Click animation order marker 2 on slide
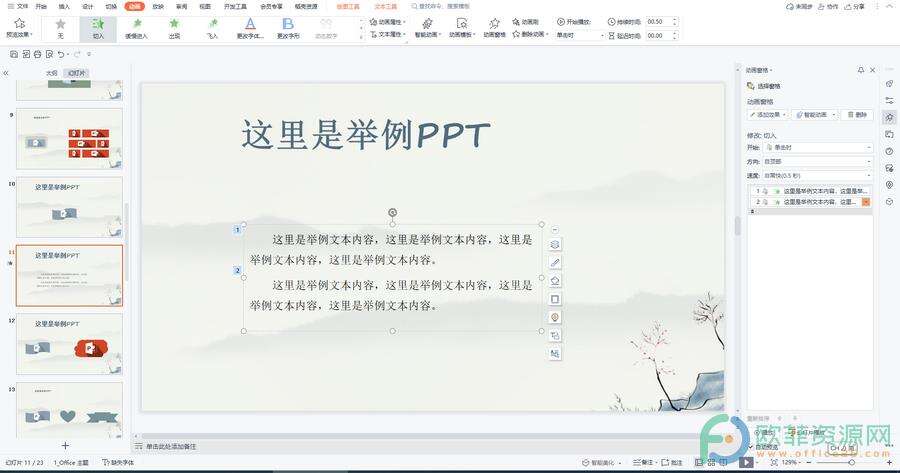 tap(237, 270)
